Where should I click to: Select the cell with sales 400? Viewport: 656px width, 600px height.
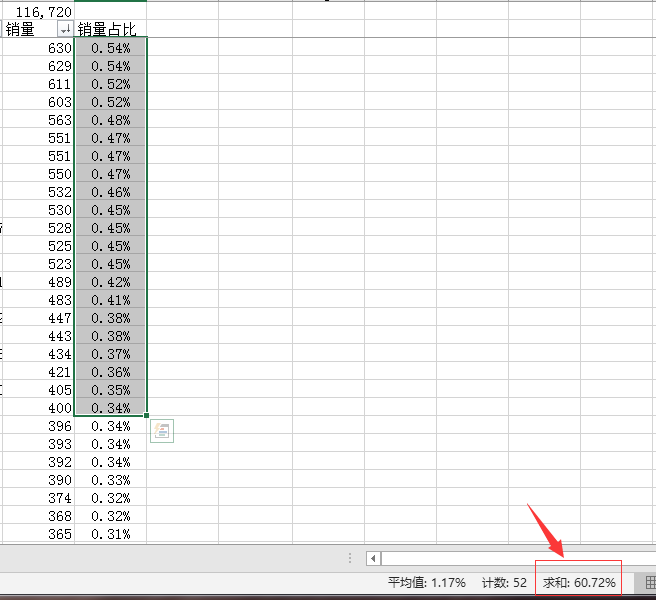click(38, 408)
